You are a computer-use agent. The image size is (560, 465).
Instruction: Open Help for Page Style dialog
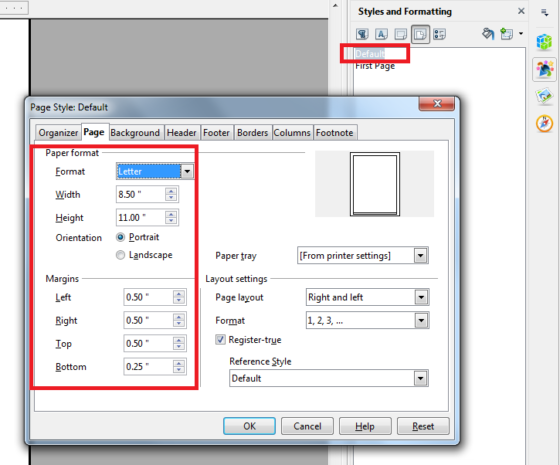click(365, 426)
